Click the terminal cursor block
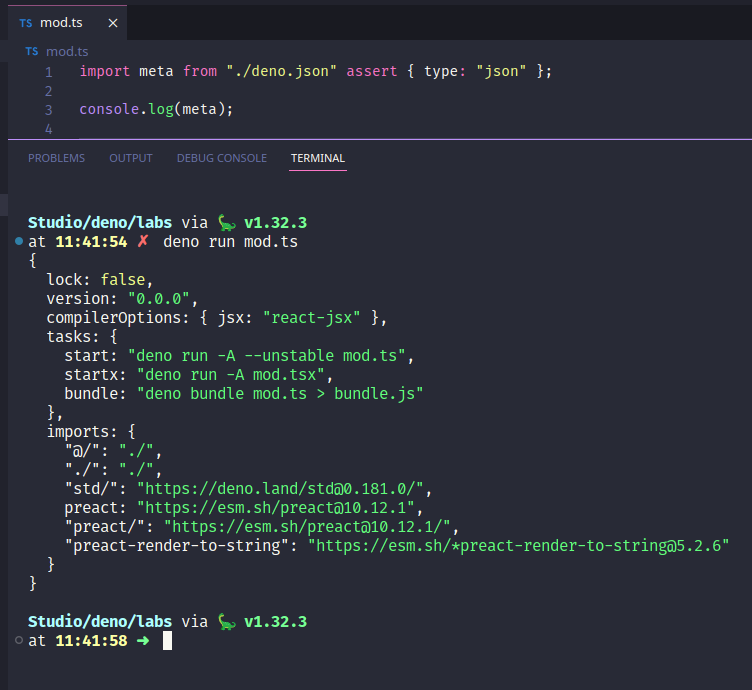 167,641
